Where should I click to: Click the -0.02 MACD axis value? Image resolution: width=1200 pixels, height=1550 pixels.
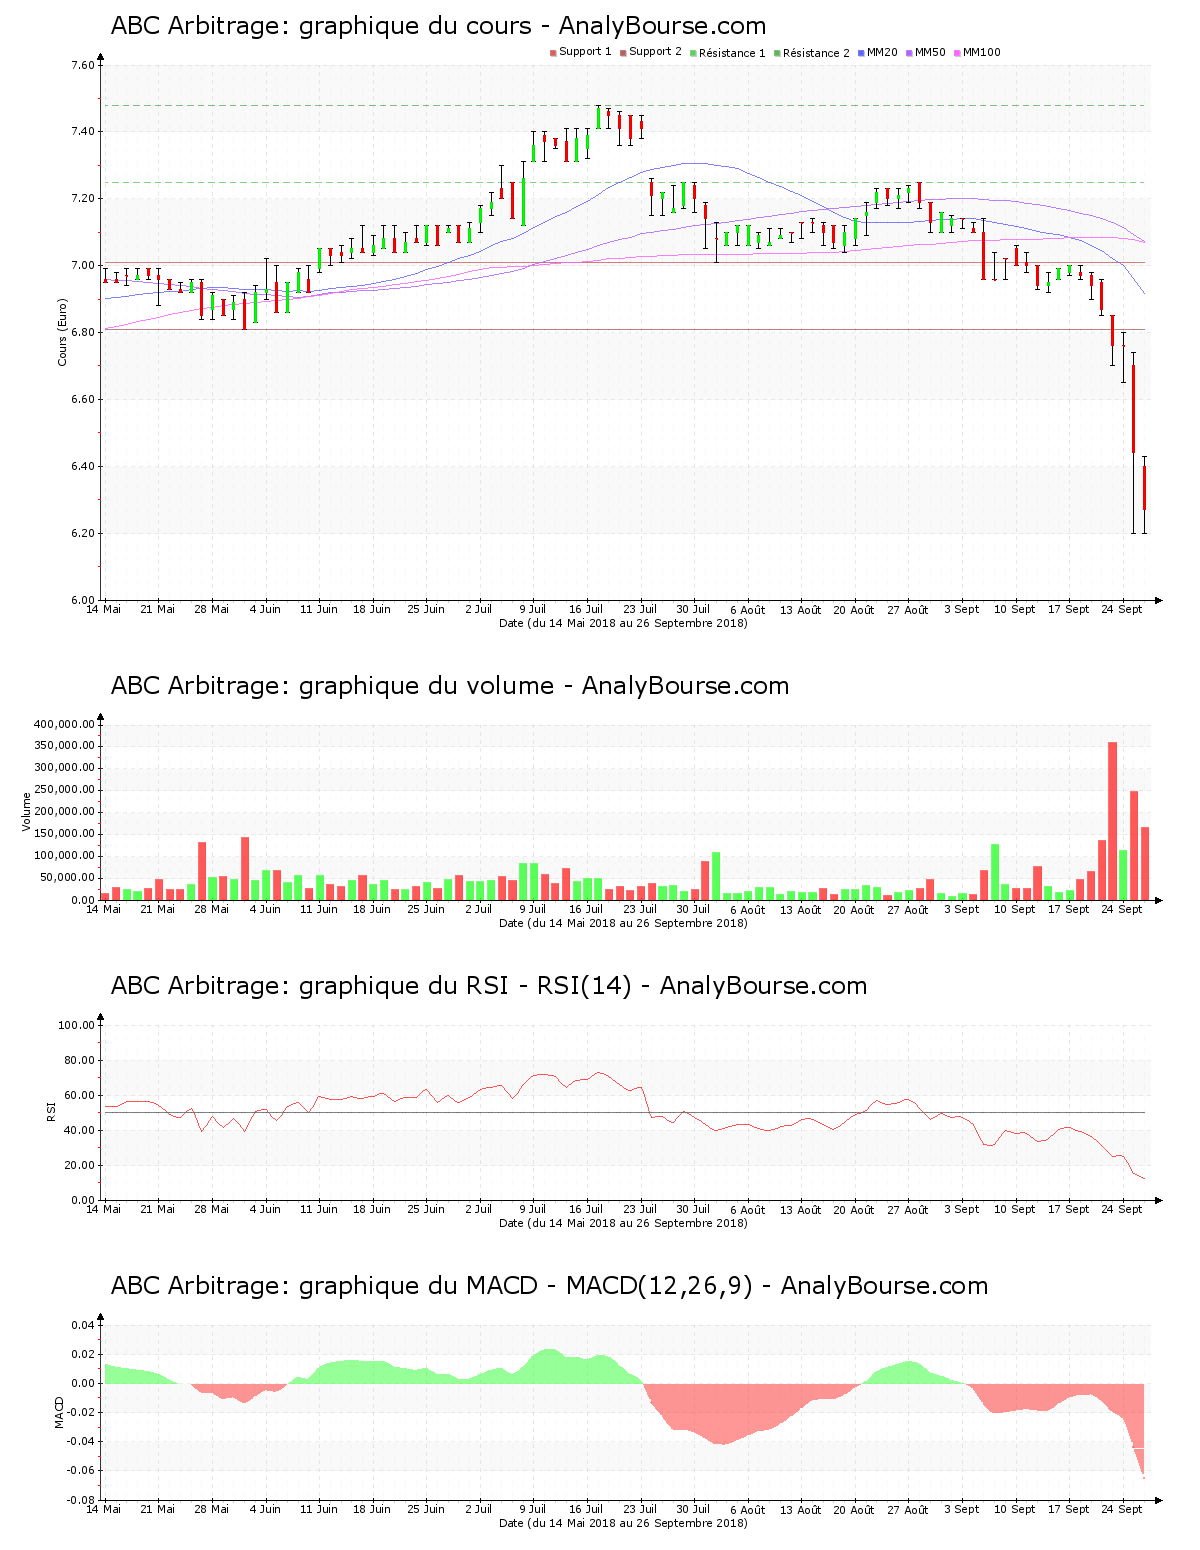80,1412
